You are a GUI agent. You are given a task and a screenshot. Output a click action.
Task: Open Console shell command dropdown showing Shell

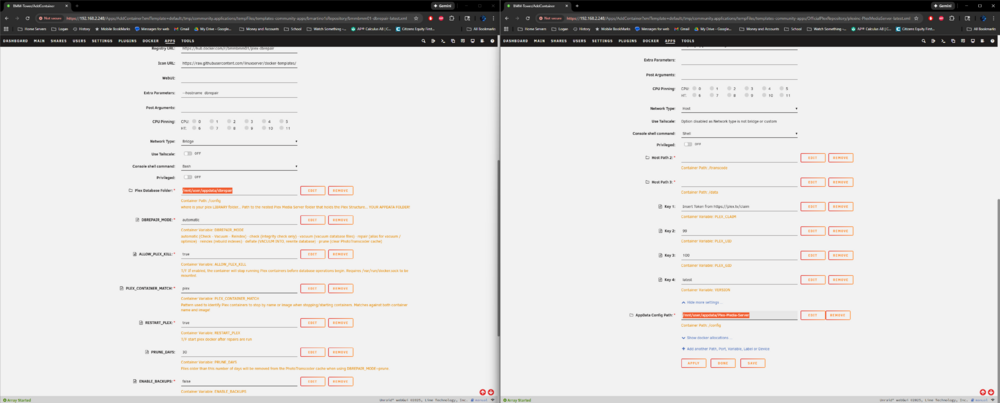739,134
